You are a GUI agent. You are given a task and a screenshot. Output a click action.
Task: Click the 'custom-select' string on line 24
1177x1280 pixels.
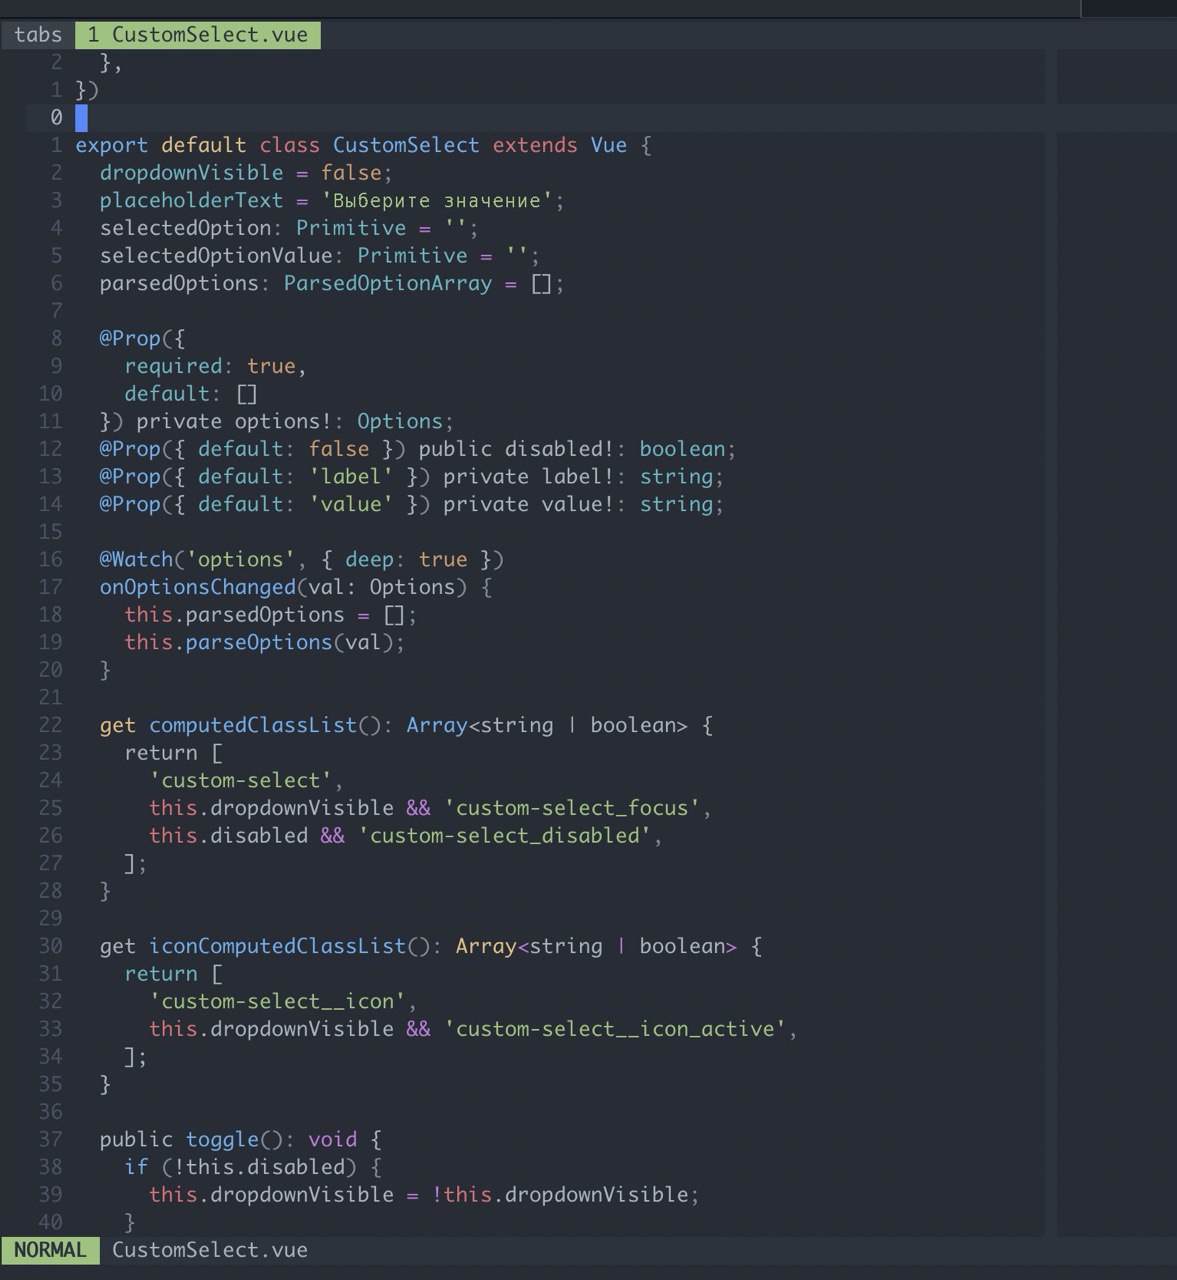(x=241, y=781)
